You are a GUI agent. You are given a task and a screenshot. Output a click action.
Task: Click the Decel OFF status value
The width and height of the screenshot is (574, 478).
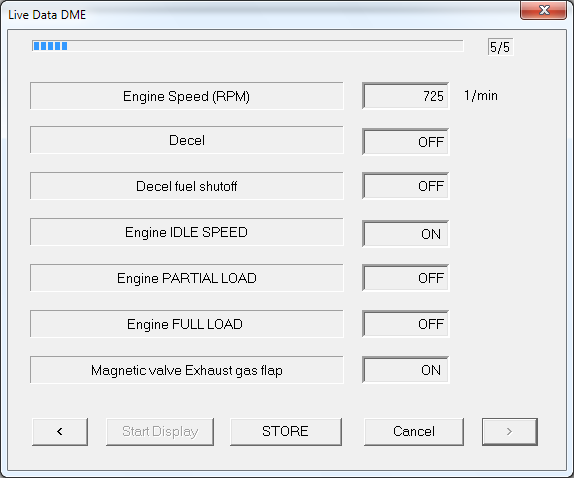click(406, 142)
